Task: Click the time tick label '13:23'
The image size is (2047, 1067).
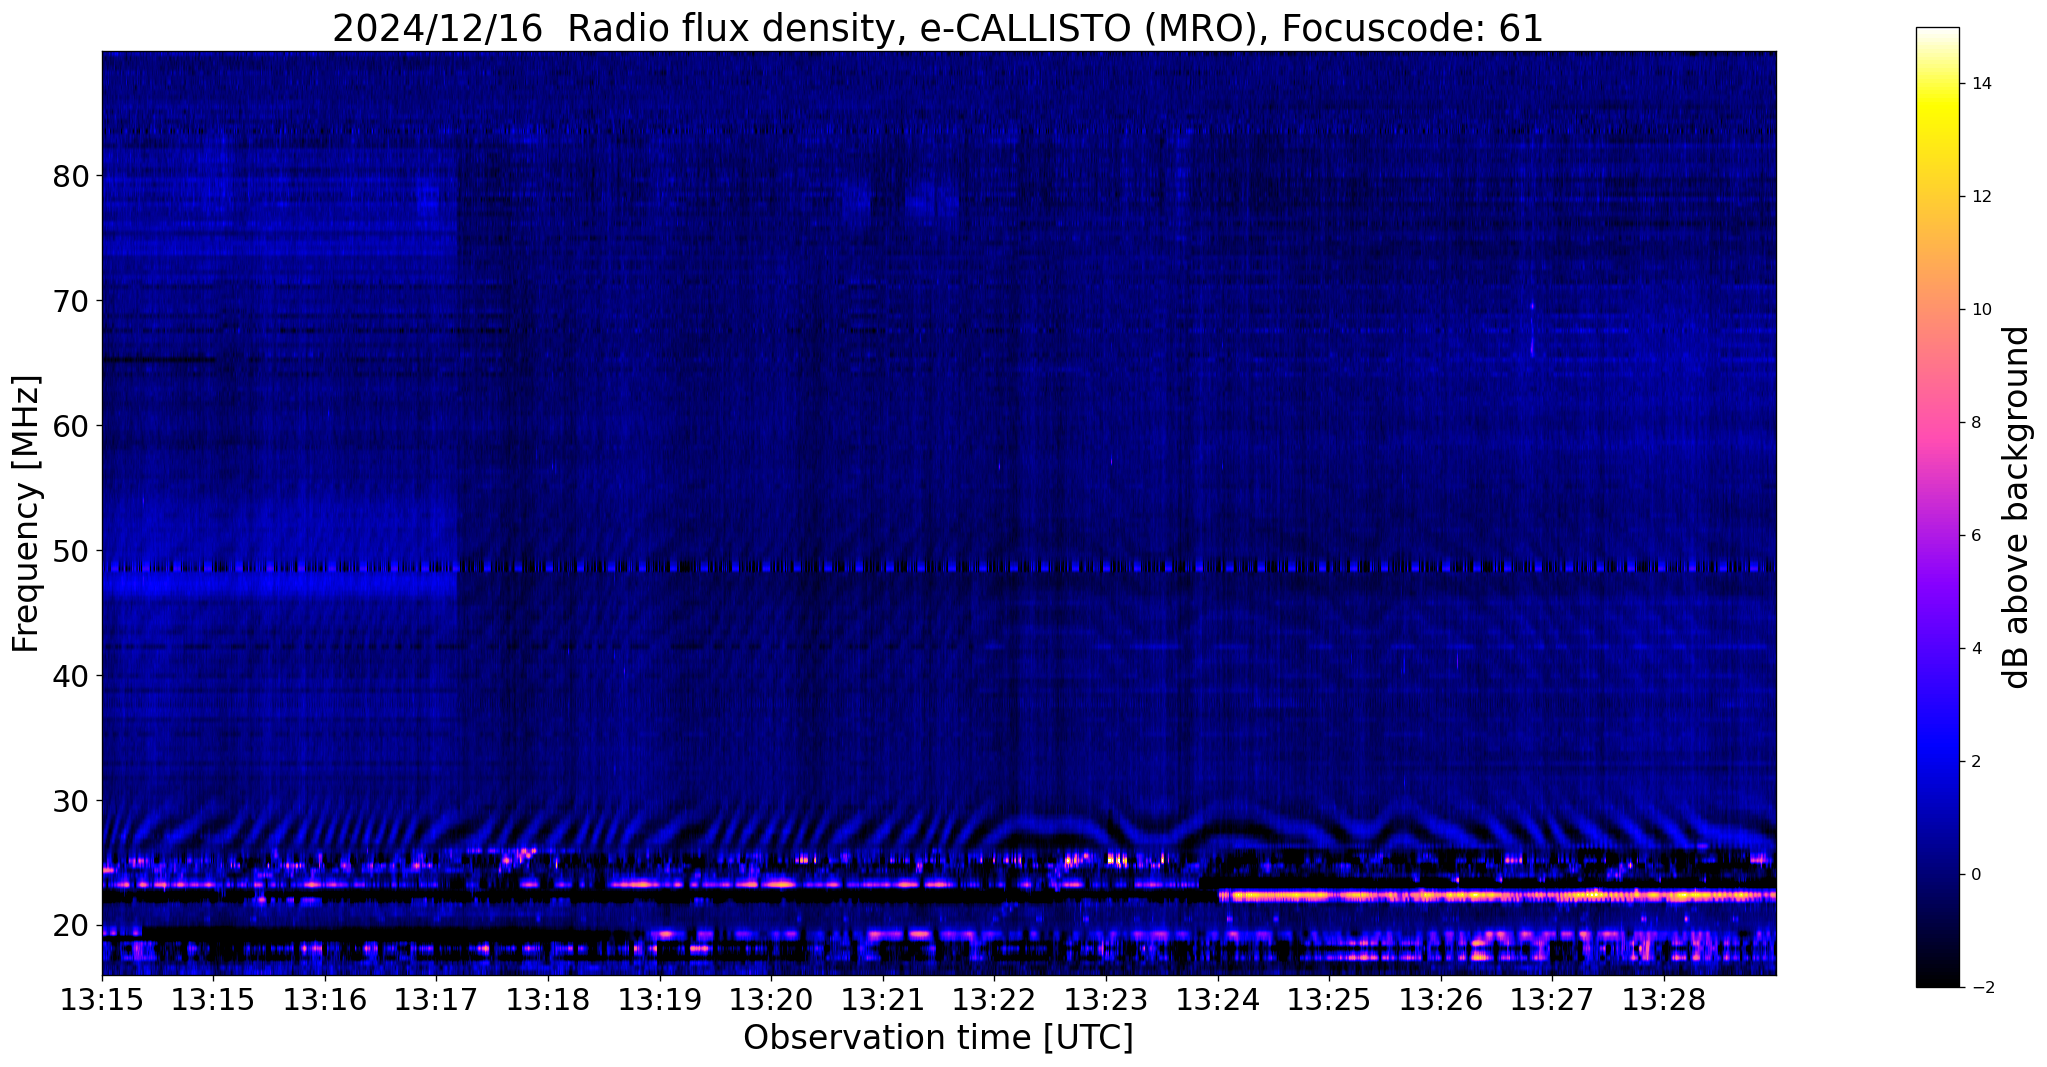Action: (x=1105, y=999)
